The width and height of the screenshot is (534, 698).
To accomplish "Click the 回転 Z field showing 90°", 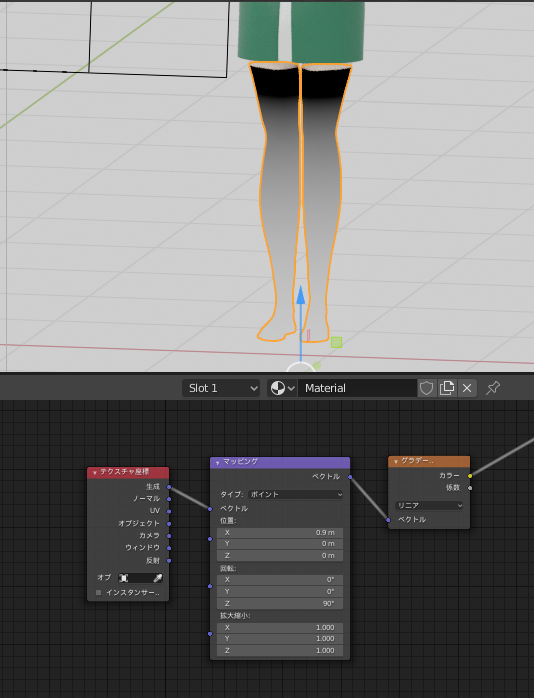I will pos(280,604).
